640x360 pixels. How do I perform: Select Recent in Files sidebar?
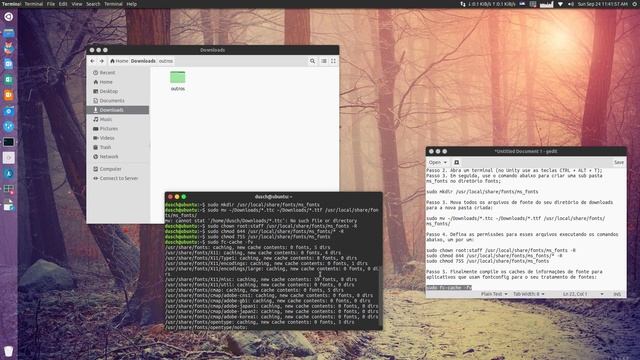point(118,73)
